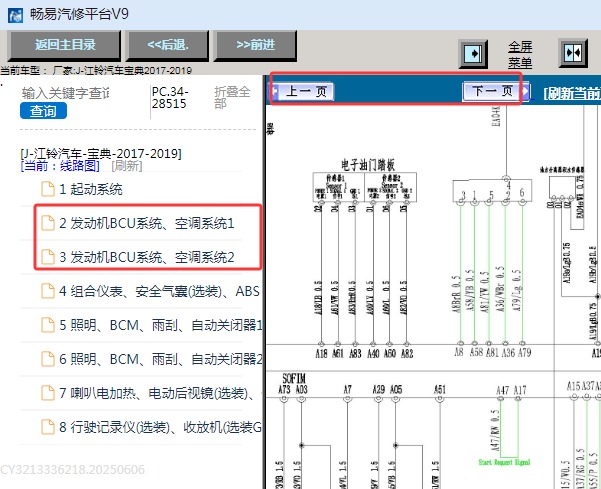Click page icon beside item 2
Screen dimensions: 601x489
pyautogui.click(x=48, y=223)
